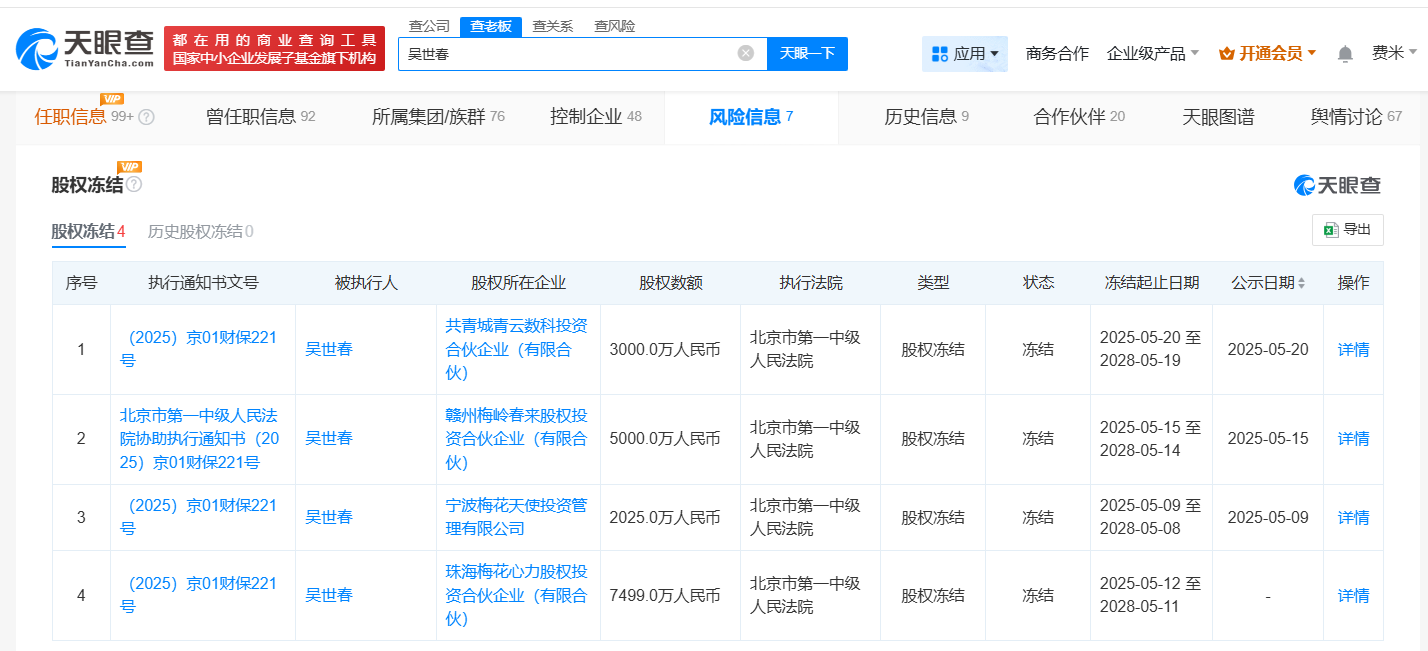Open the 应用 apps dropdown
This screenshot has width=1428, height=651.
click(964, 53)
